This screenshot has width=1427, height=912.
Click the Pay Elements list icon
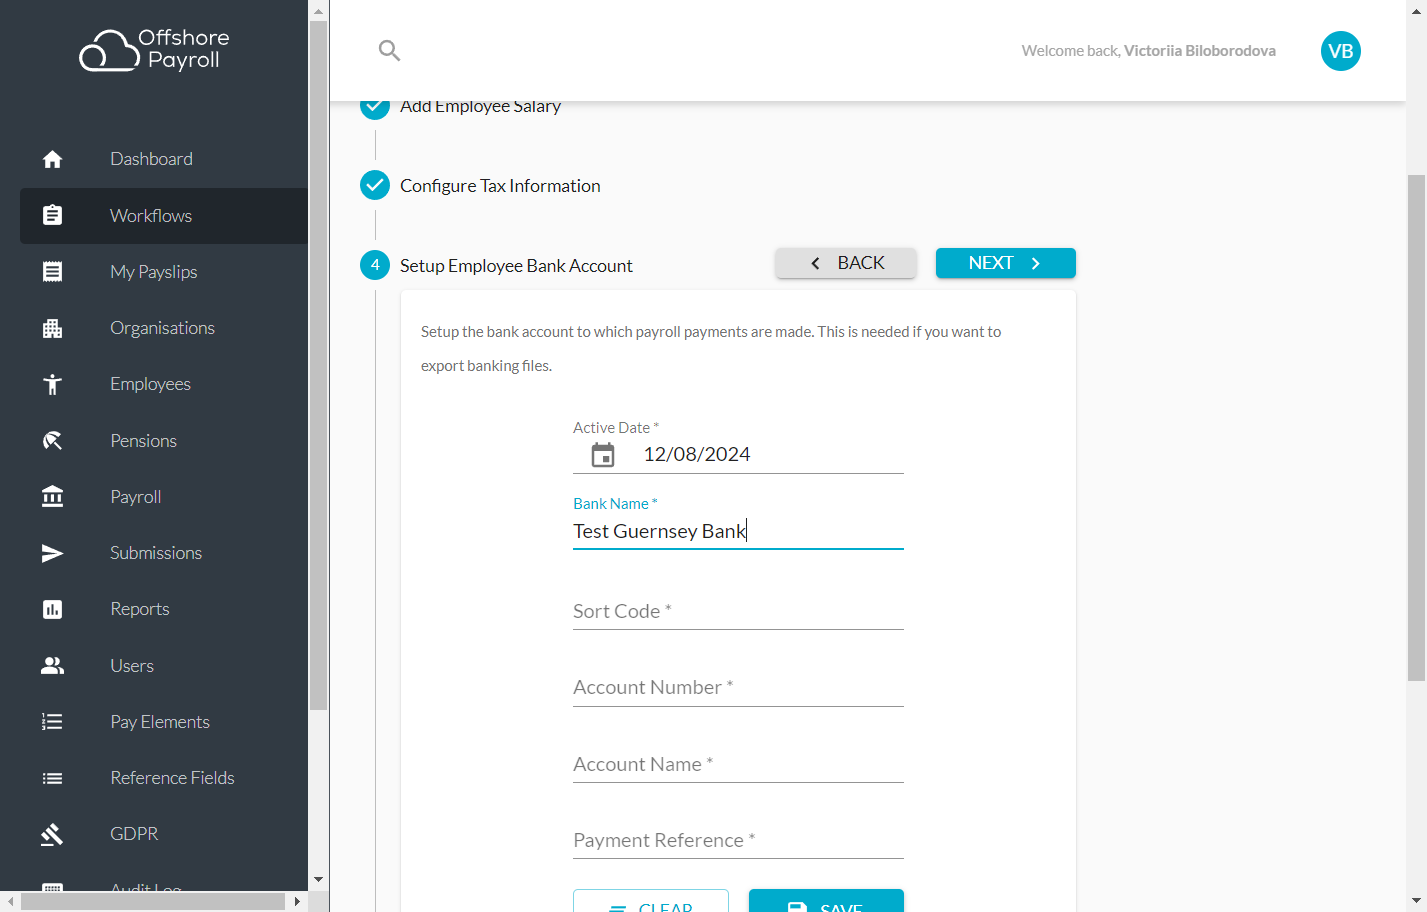tap(53, 722)
